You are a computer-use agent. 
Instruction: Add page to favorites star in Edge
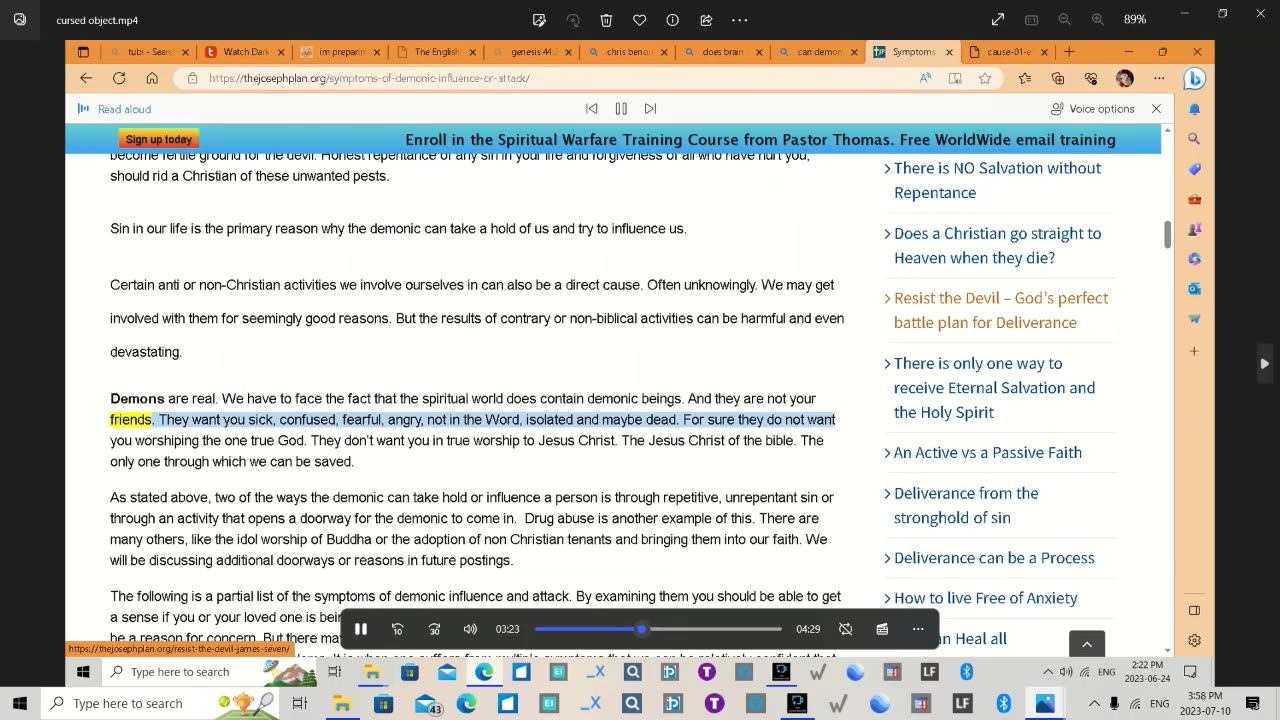pos(985,78)
